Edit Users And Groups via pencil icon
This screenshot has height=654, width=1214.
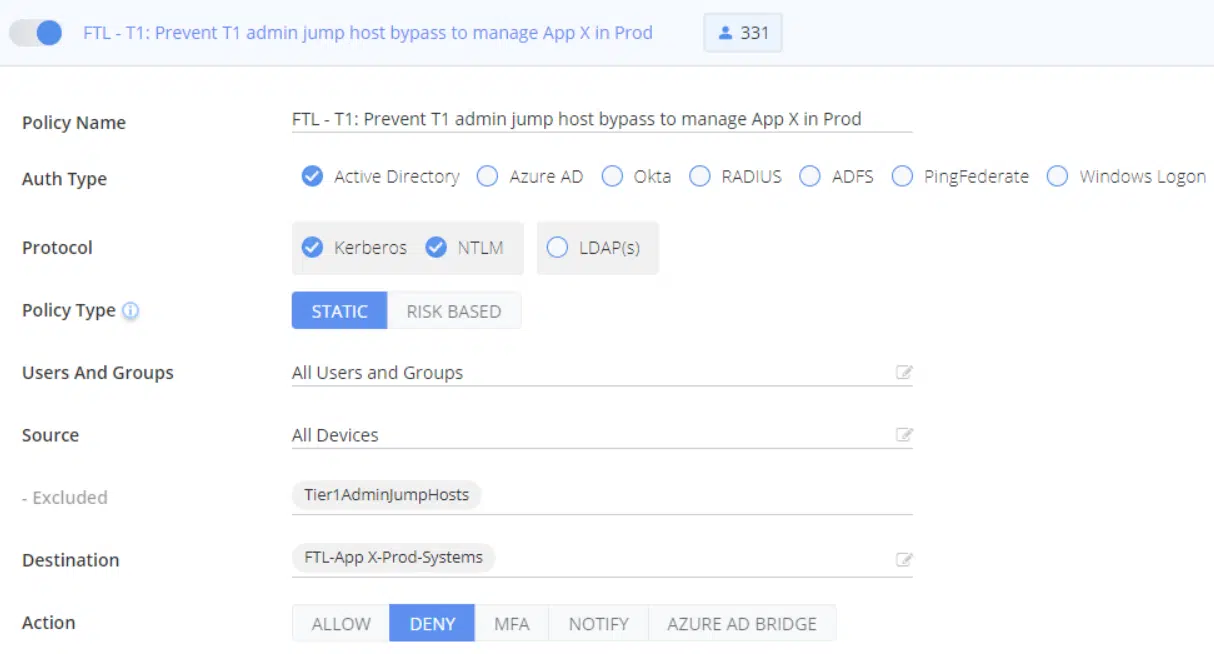(904, 373)
